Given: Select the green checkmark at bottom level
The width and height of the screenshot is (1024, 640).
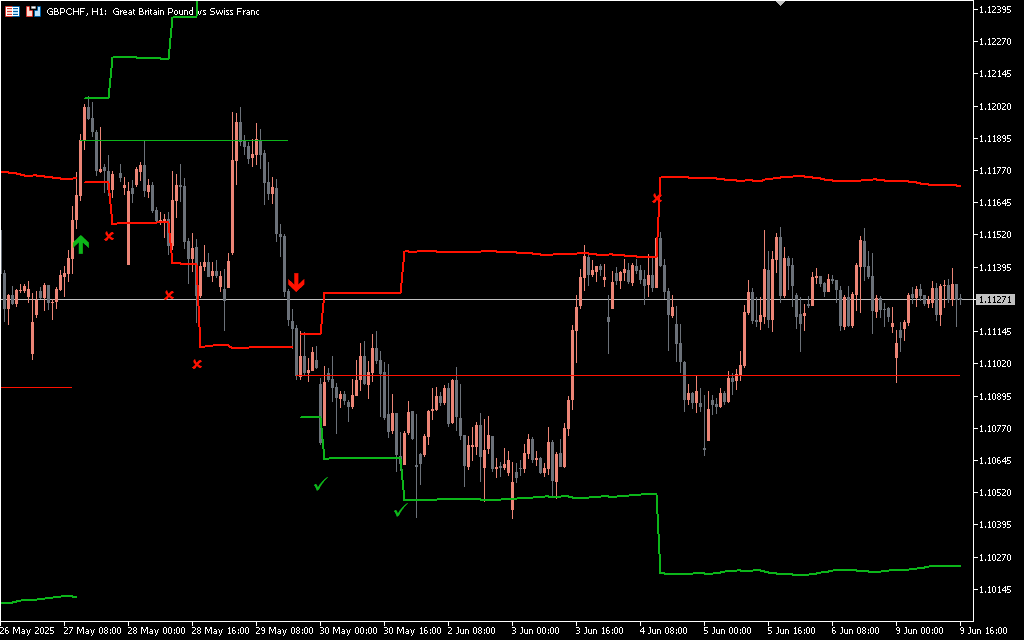Looking at the screenshot, I should click(400, 511).
